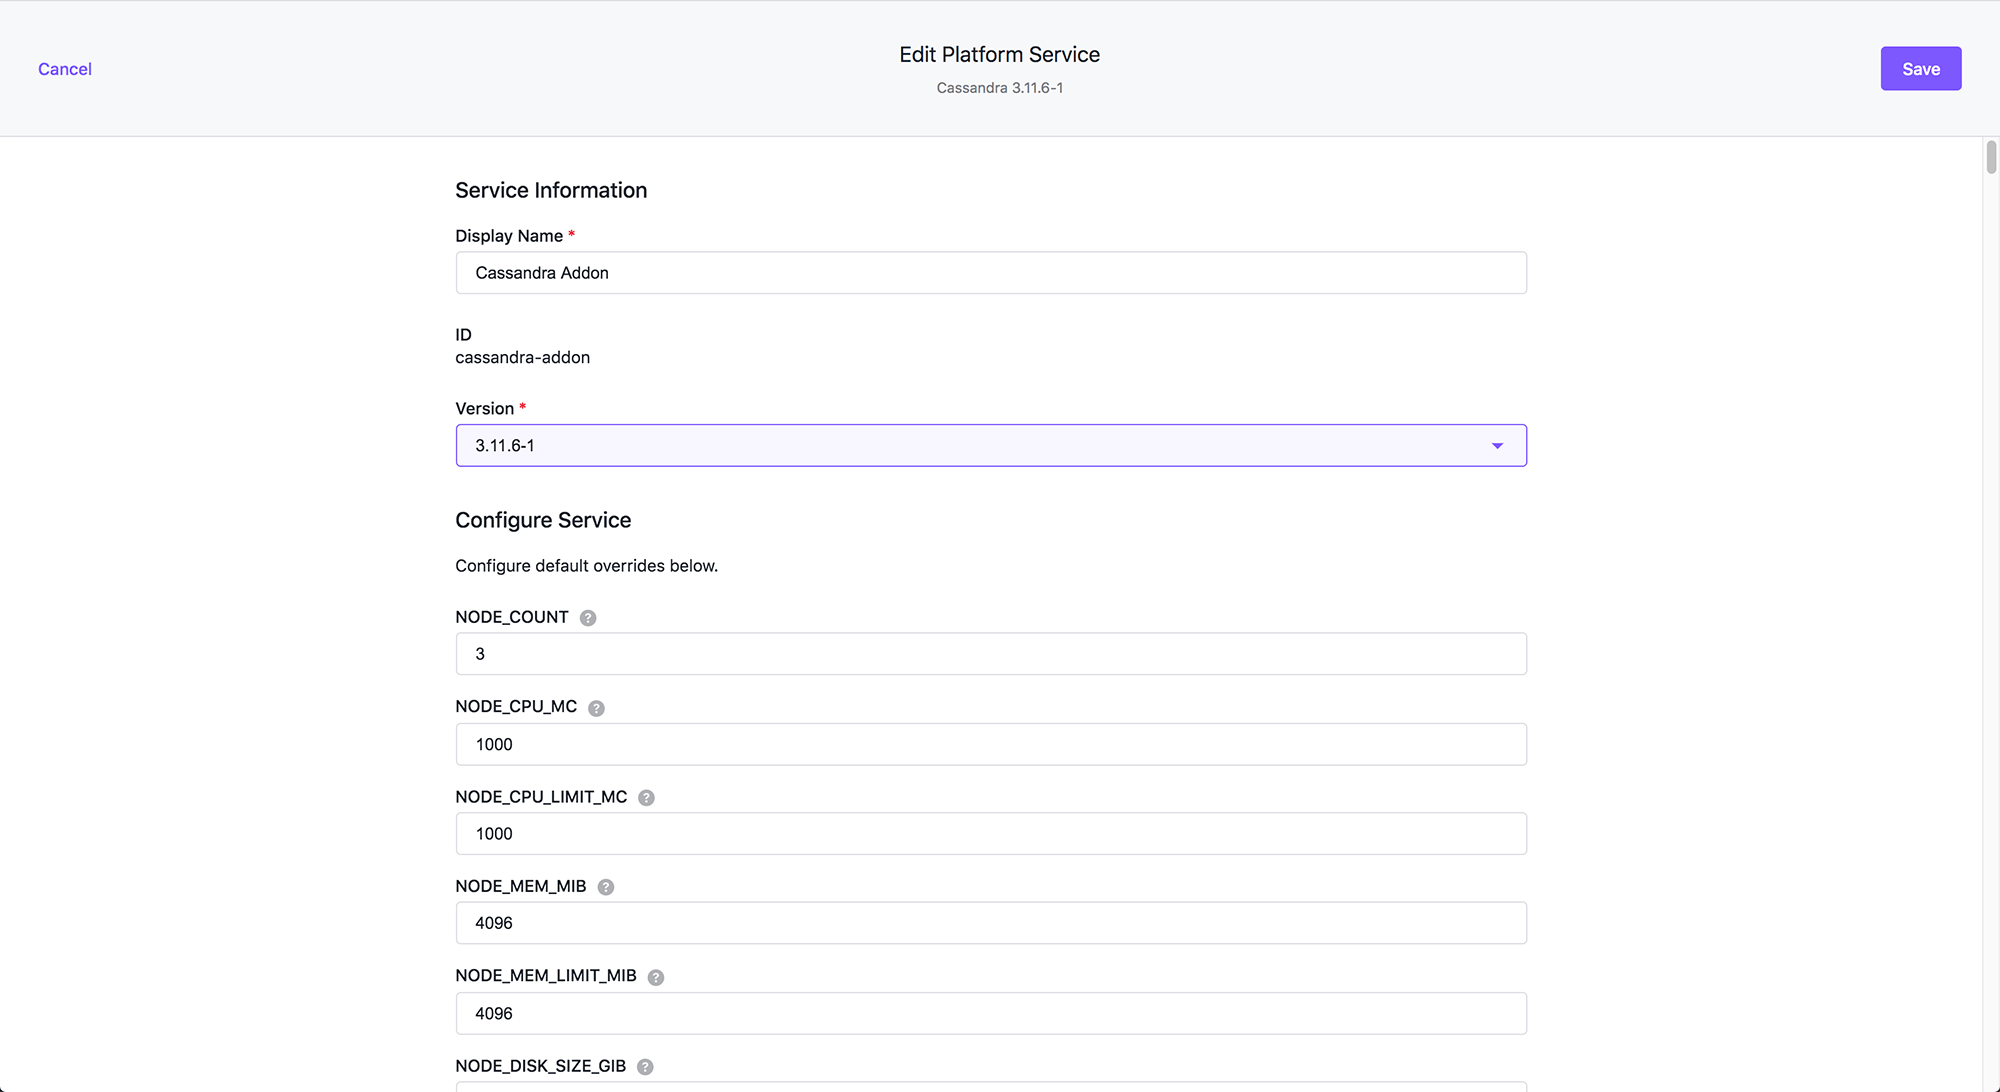Click the page vertical scrollbar thumb
The height and width of the screenshot is (1092, 2000).
tap(1991, 158)
